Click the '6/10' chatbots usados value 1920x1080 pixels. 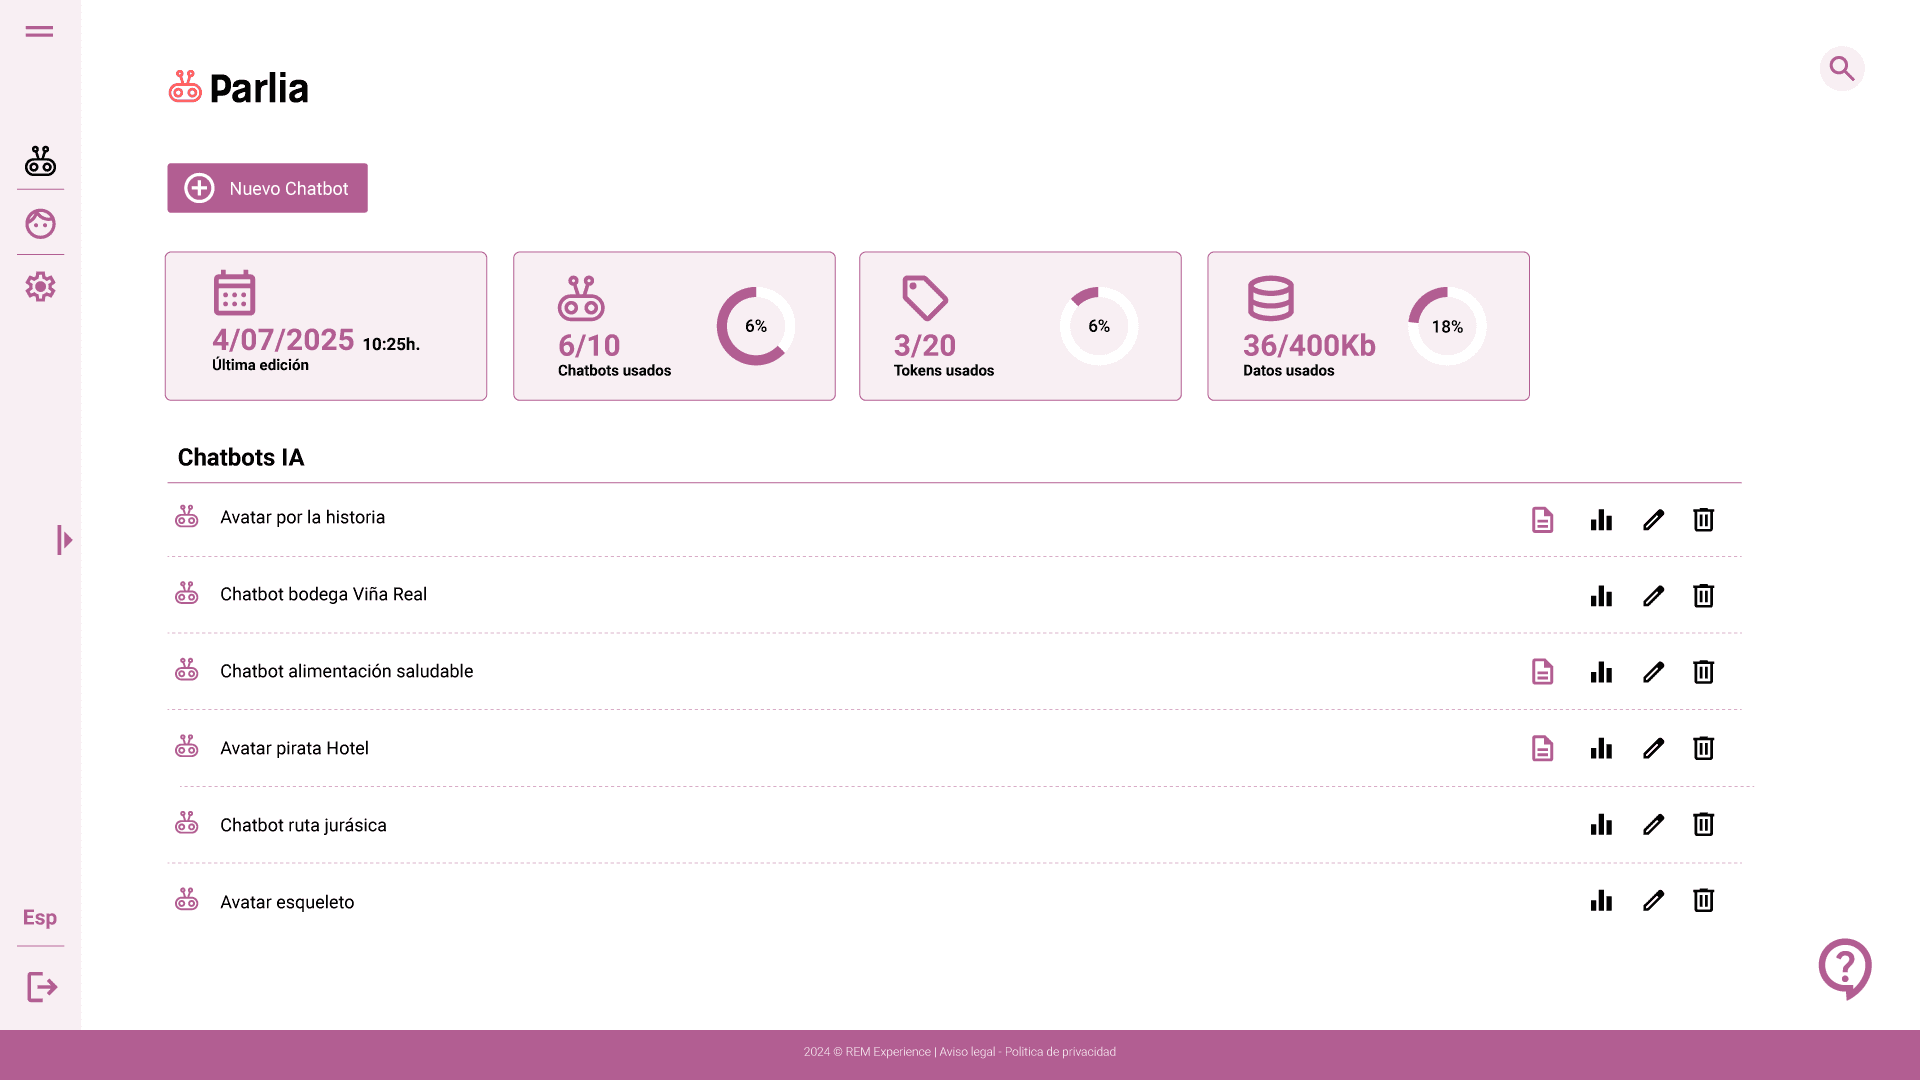pyautogui.click(x=589, y=345)
